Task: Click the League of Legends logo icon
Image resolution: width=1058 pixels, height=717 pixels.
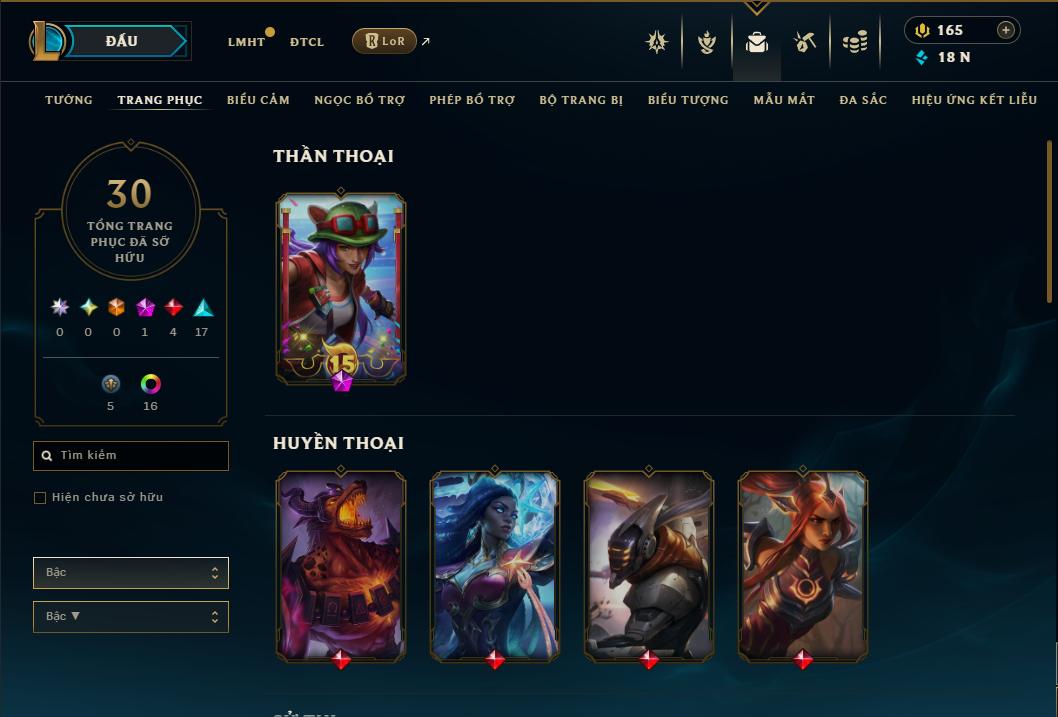Action: coord(47,40)
